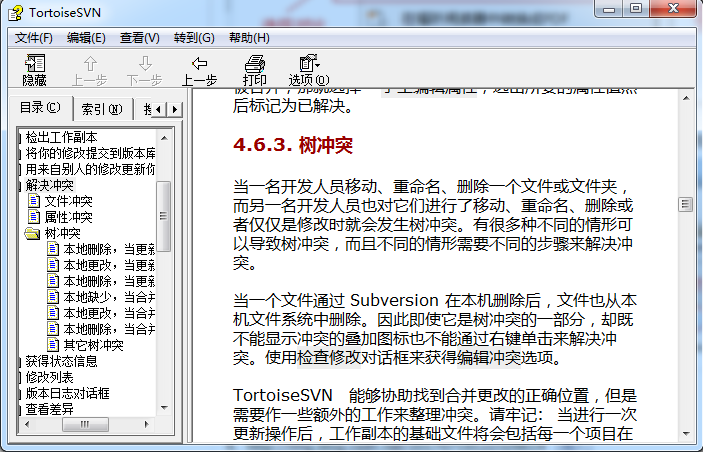Open the 转到(G) menu
Screen dimensions: 703x452
point(194,38)
